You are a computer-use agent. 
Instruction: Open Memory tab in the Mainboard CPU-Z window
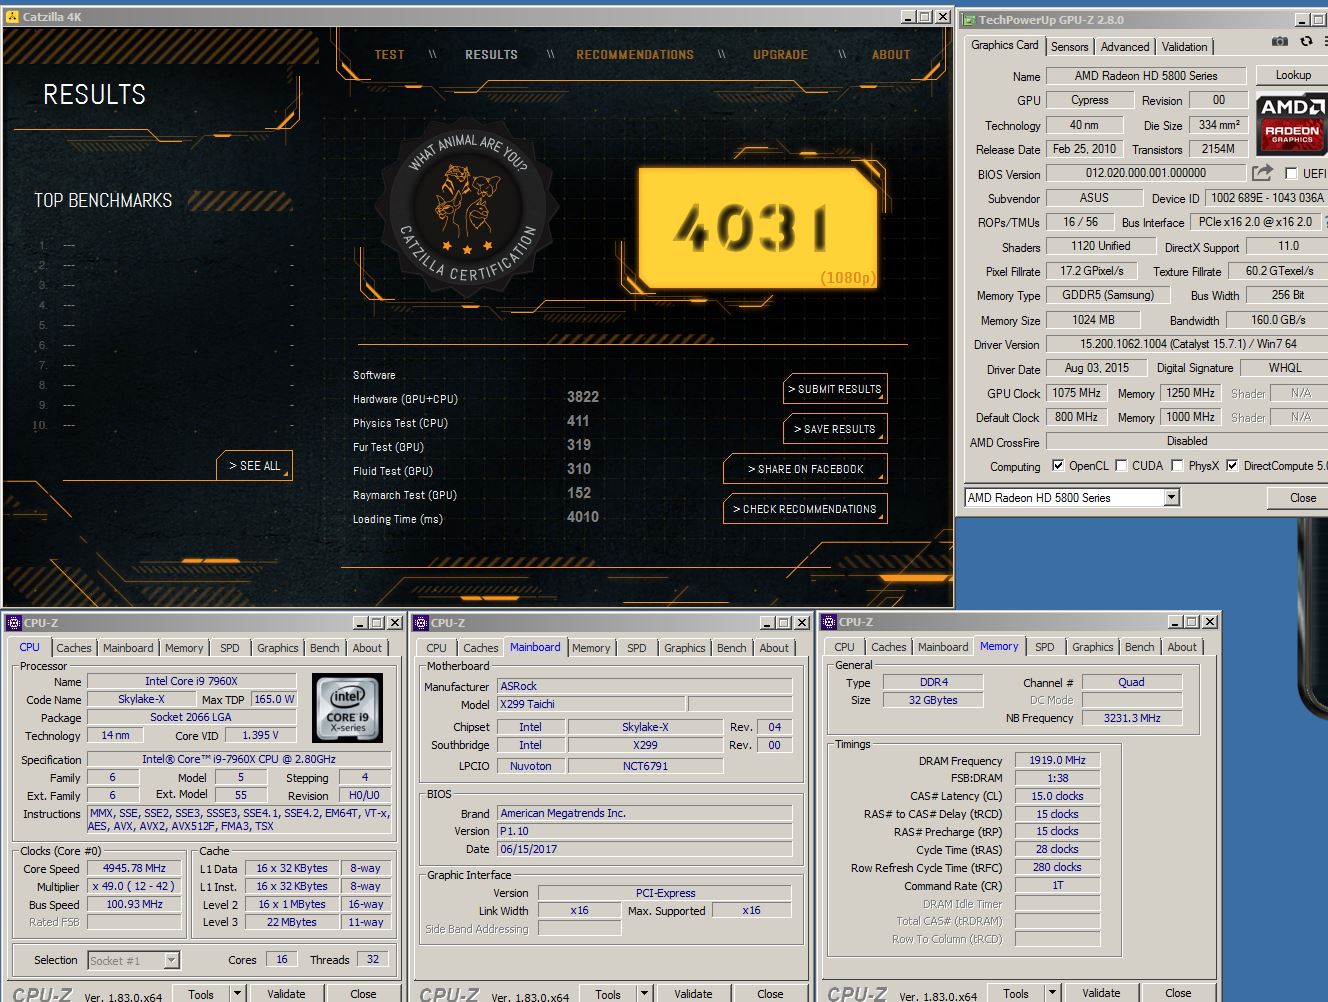pyautogui.click(x=591, y=648)
